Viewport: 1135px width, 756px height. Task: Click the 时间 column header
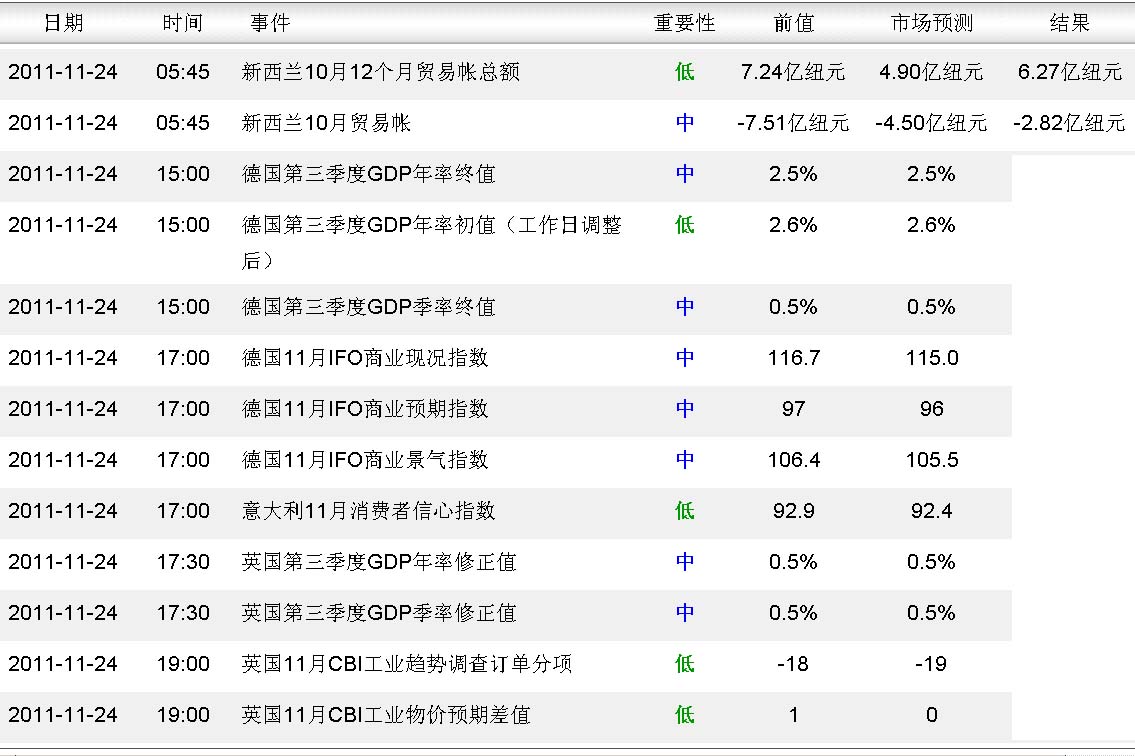[x=182, y=23]
